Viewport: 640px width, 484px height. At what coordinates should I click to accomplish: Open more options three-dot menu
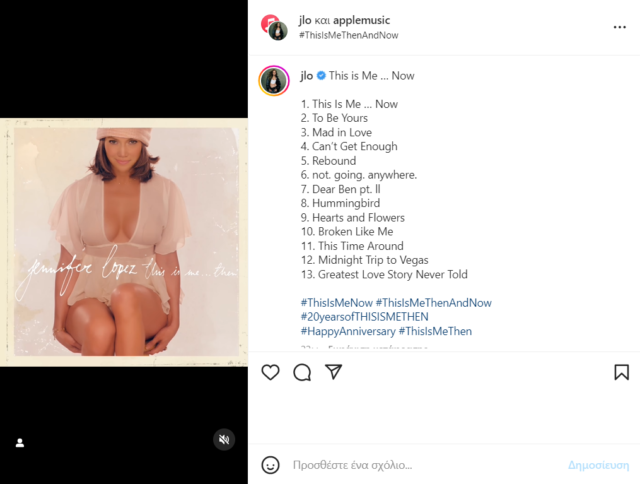(620, 27)
